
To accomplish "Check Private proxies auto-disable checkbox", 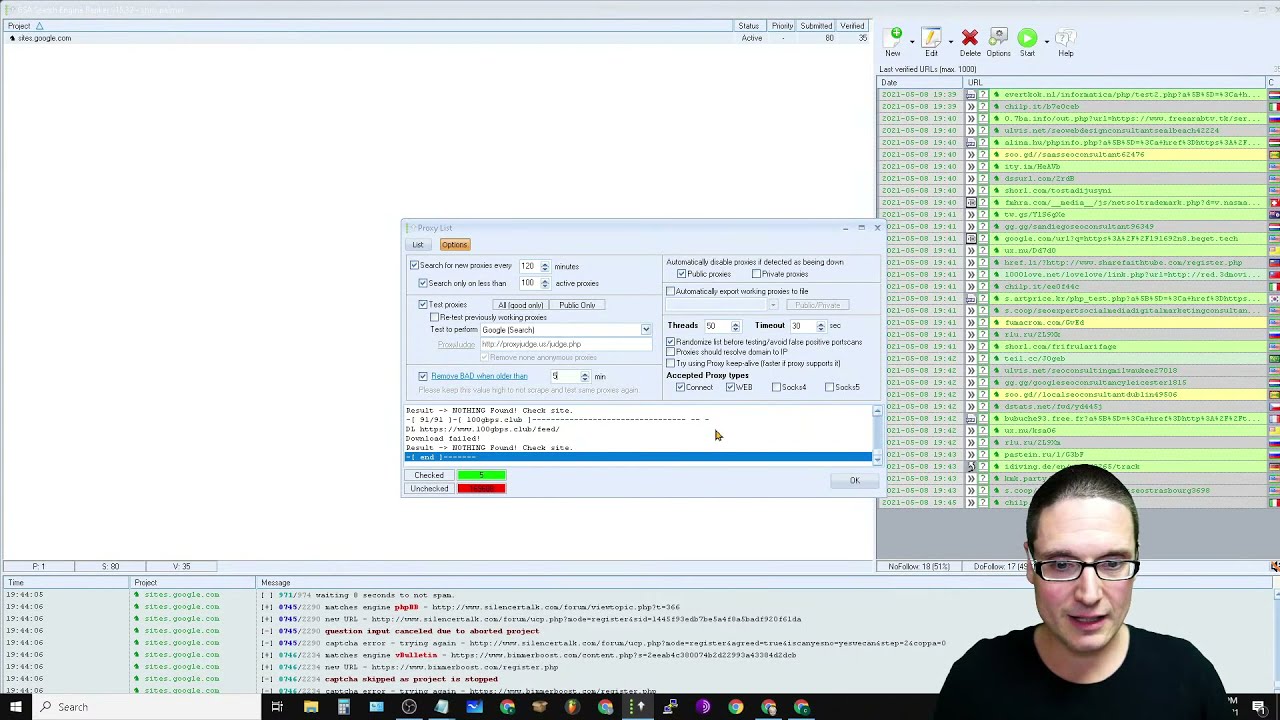I will click(x=756, y=274).
